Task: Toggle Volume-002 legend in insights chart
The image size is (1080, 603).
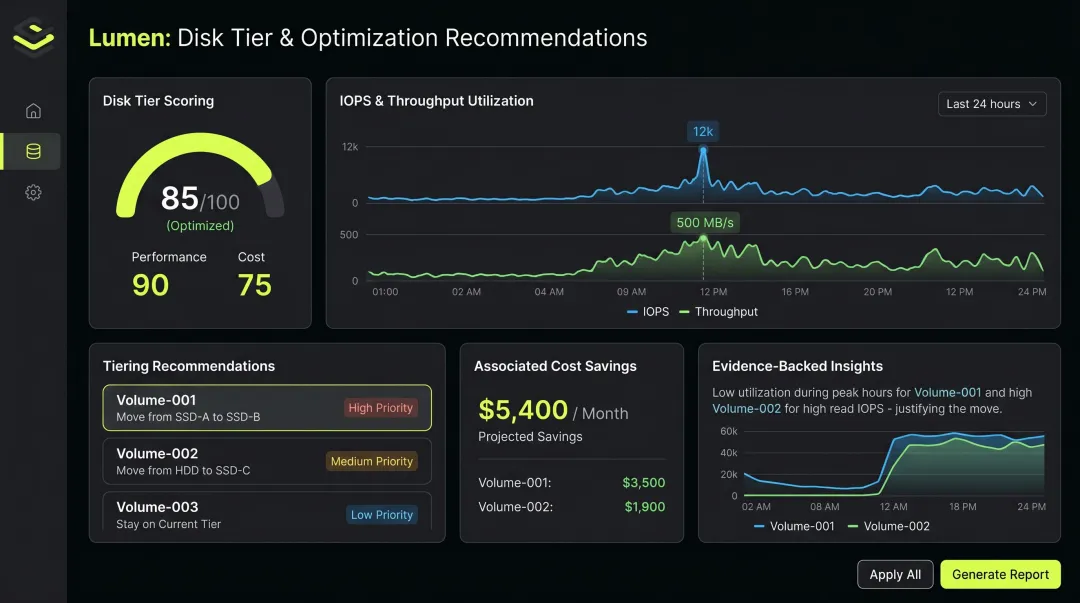Action: (889, 526)
